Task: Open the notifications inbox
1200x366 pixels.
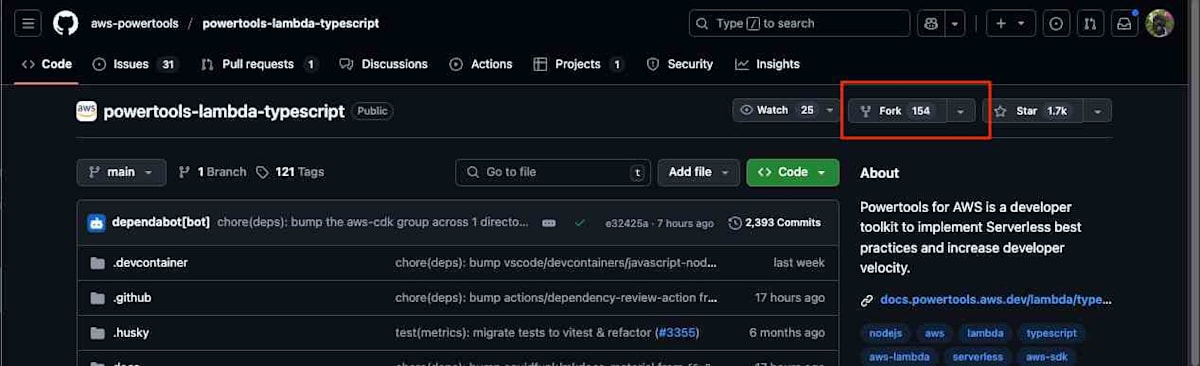Action: [1124, 23]
